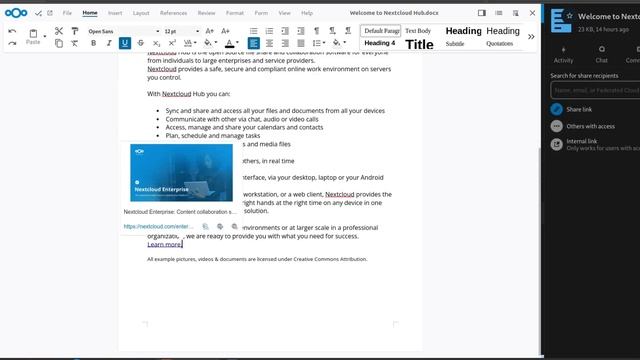640x360 pixels.
Task: Apply Quotations style
Action: point(500,44)
